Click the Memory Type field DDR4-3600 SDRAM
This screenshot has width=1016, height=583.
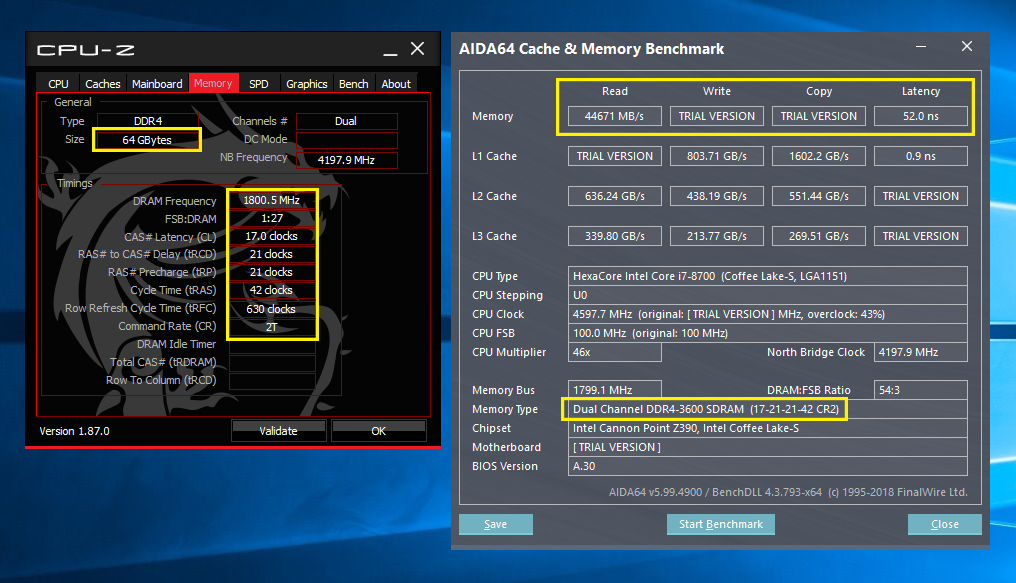[x=768, y=409]
